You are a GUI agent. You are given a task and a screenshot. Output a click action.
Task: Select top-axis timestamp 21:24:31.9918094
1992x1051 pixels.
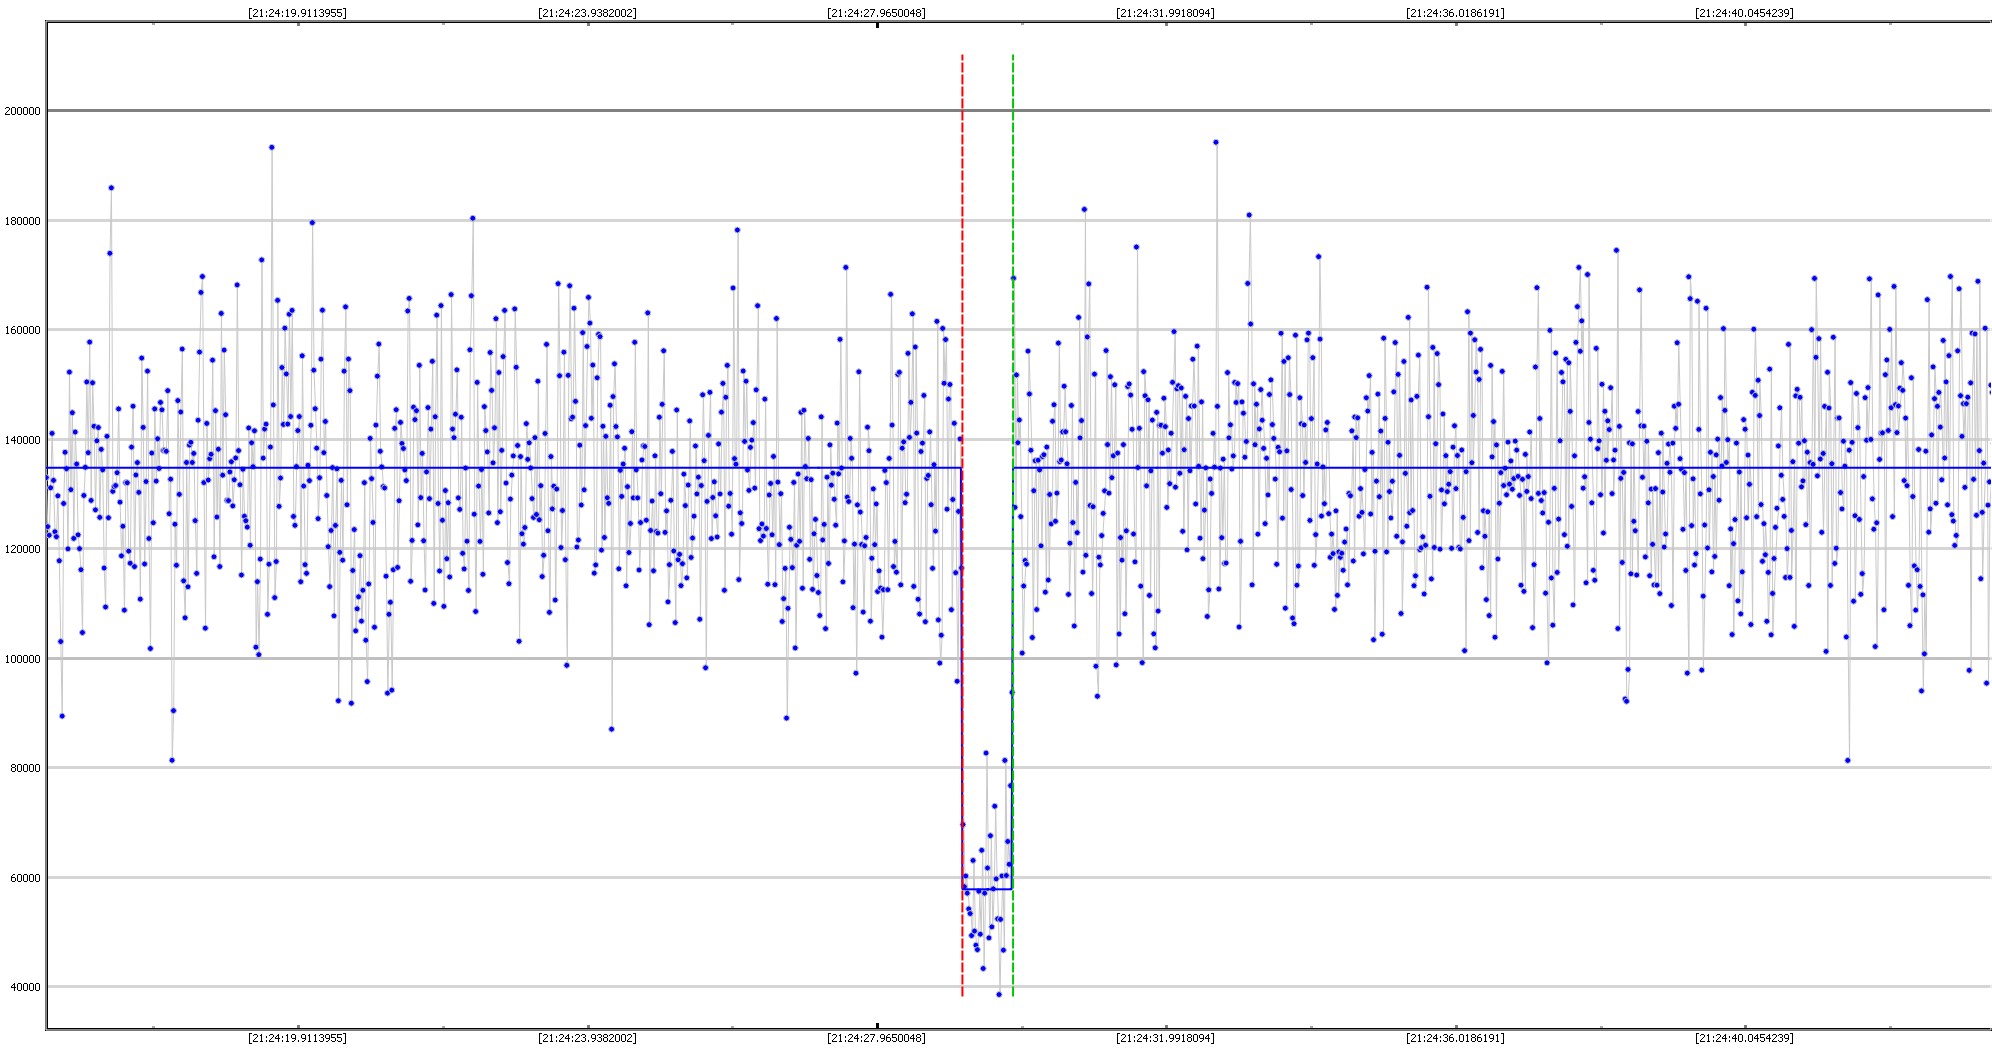1166,13
